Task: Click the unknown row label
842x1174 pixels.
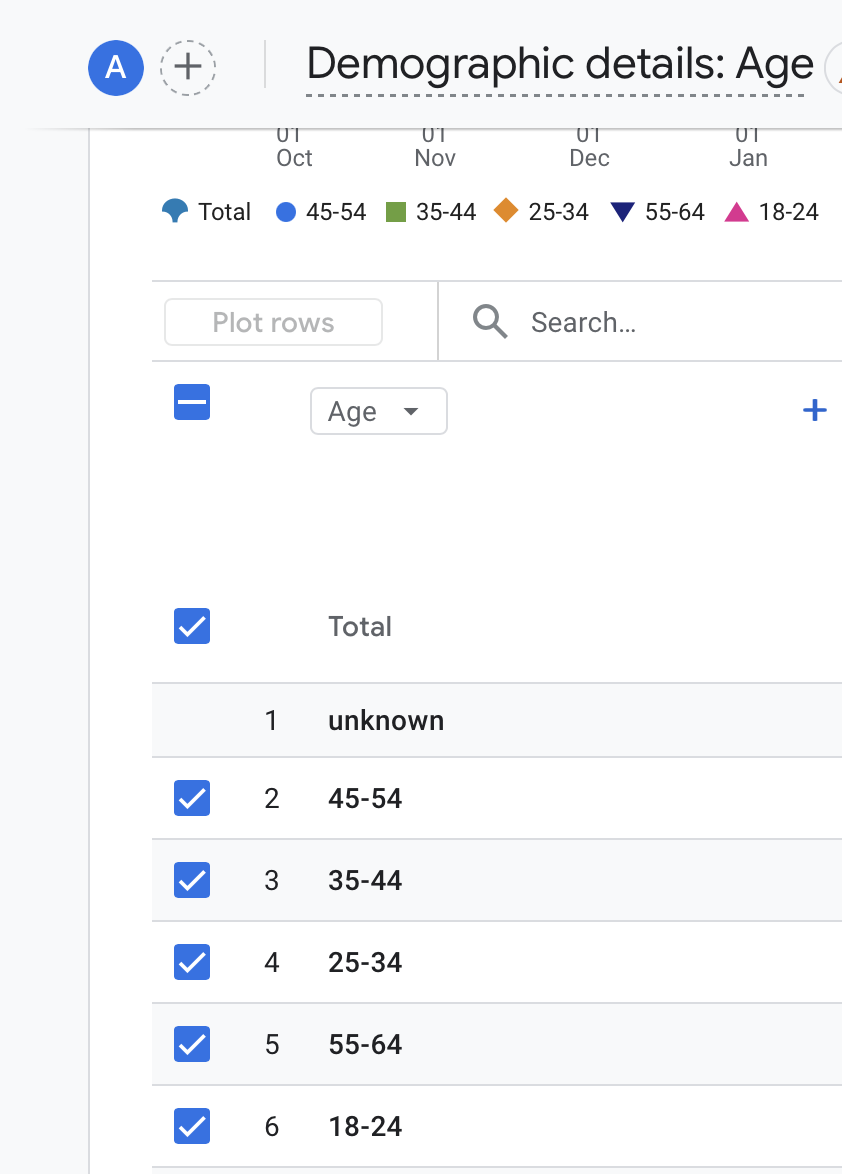Action: point(386,721)
